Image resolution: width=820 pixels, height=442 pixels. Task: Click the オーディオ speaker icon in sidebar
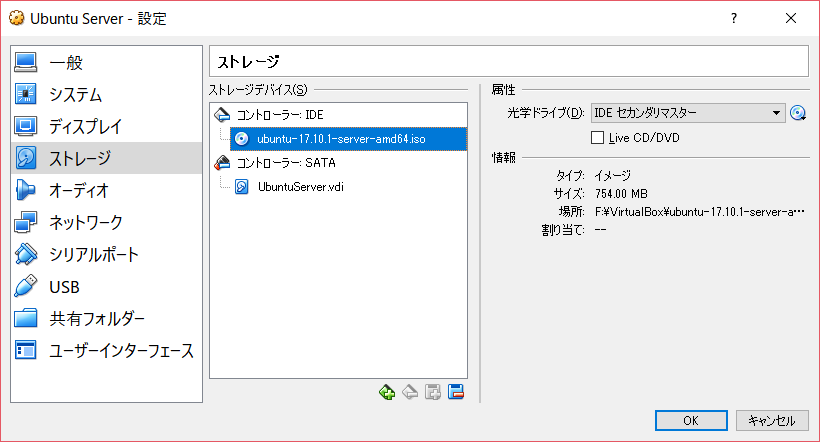[x=26, y=190]
